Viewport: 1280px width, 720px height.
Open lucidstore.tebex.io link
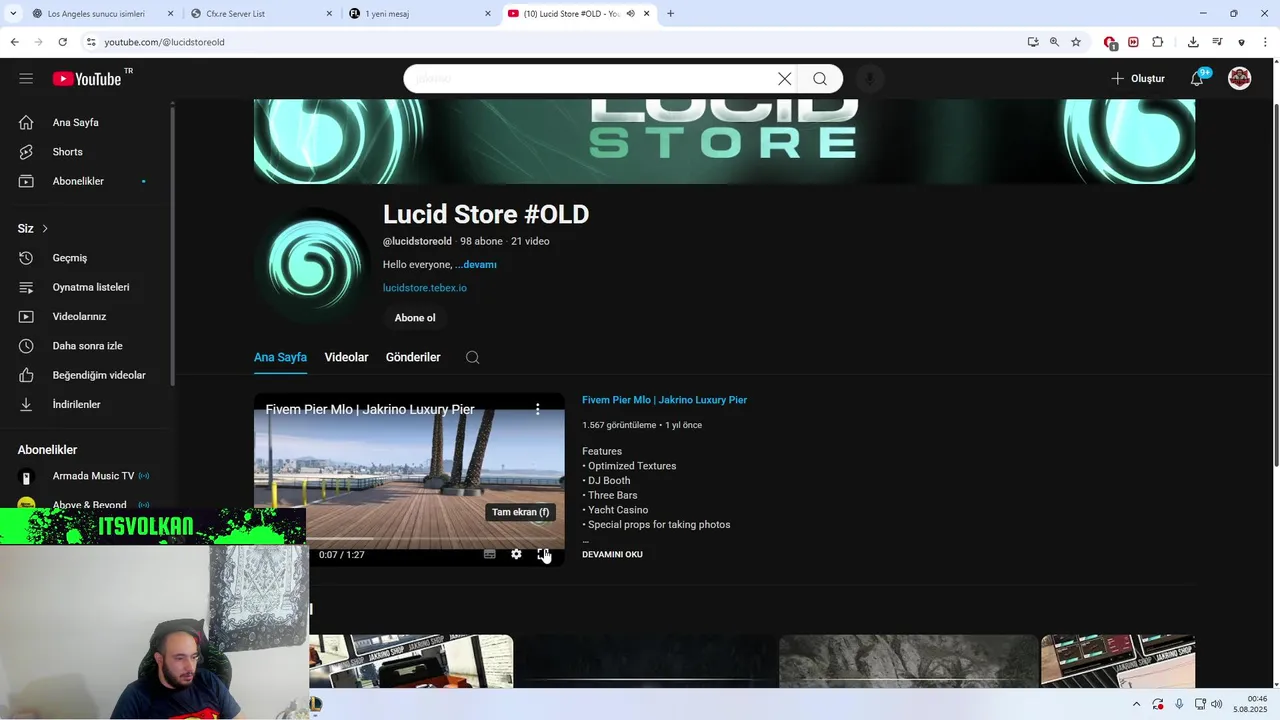tap(425, 288)
